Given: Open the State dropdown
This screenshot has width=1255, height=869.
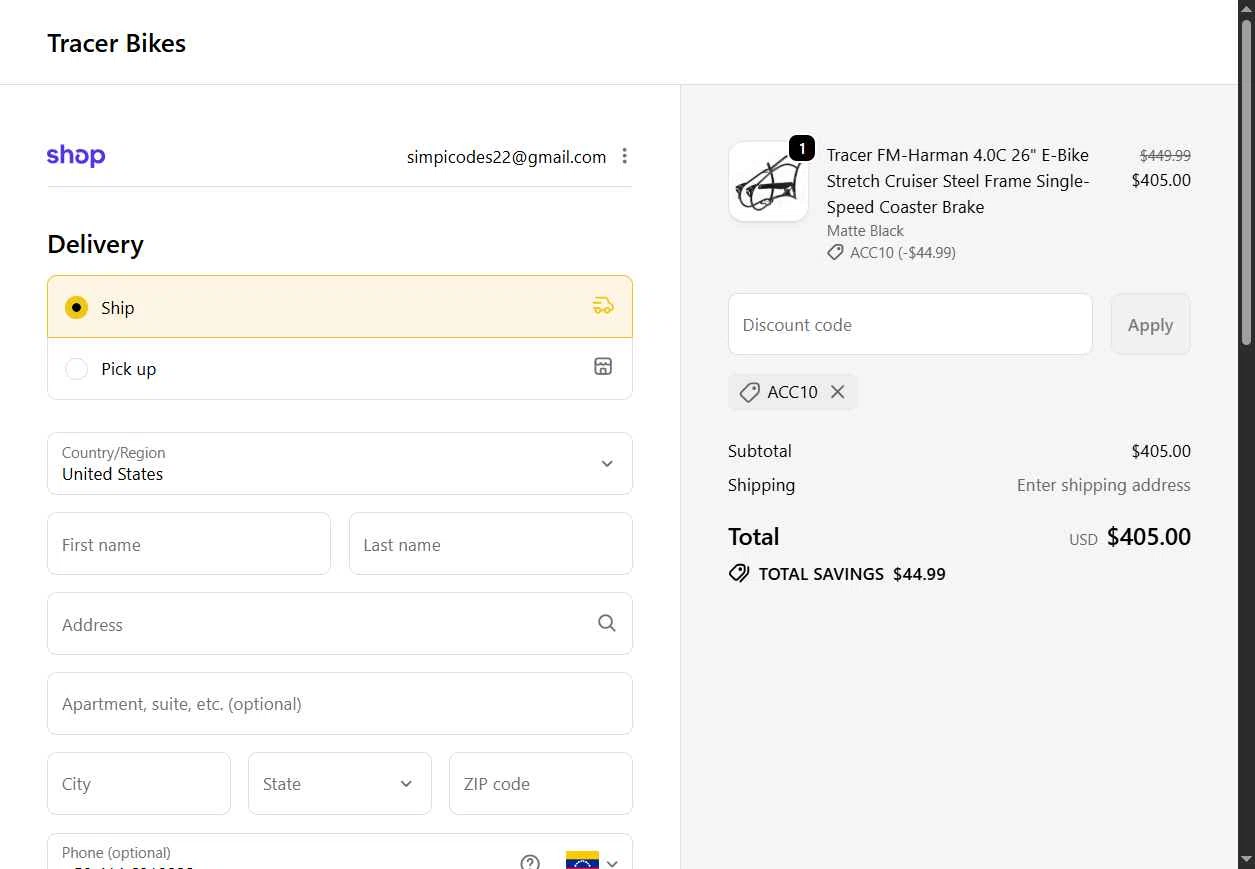Looking at the screenshot, I should coord(340,784).
